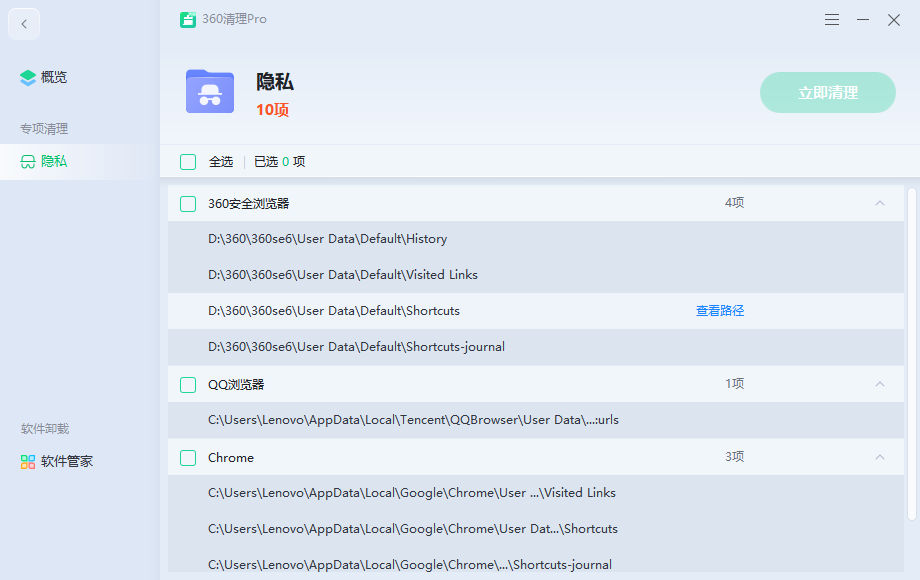Image resolution: width=920 pixels, height=580 pixels.
Task: Click the vertical scrollbar of the list
Action: [x=911, y=350]
